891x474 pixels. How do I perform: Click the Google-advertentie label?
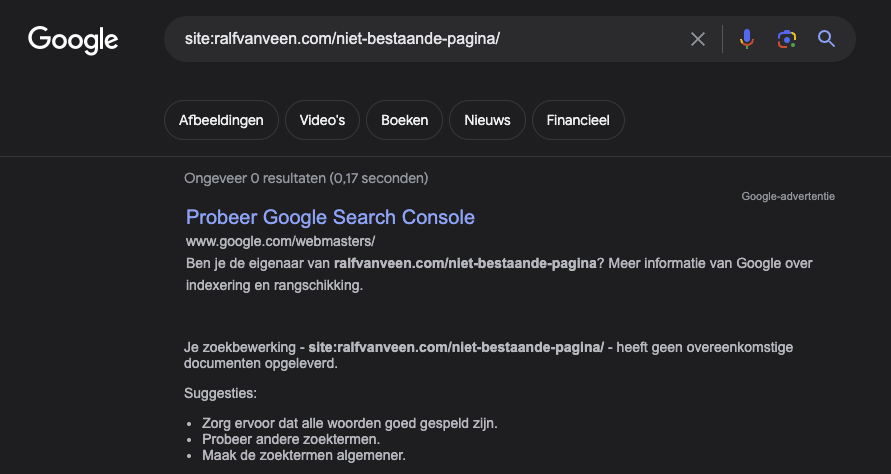[x=788, y=196]
